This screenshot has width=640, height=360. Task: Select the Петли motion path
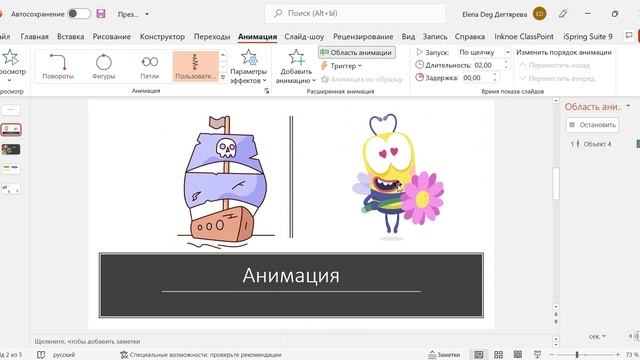coord(149,66)
